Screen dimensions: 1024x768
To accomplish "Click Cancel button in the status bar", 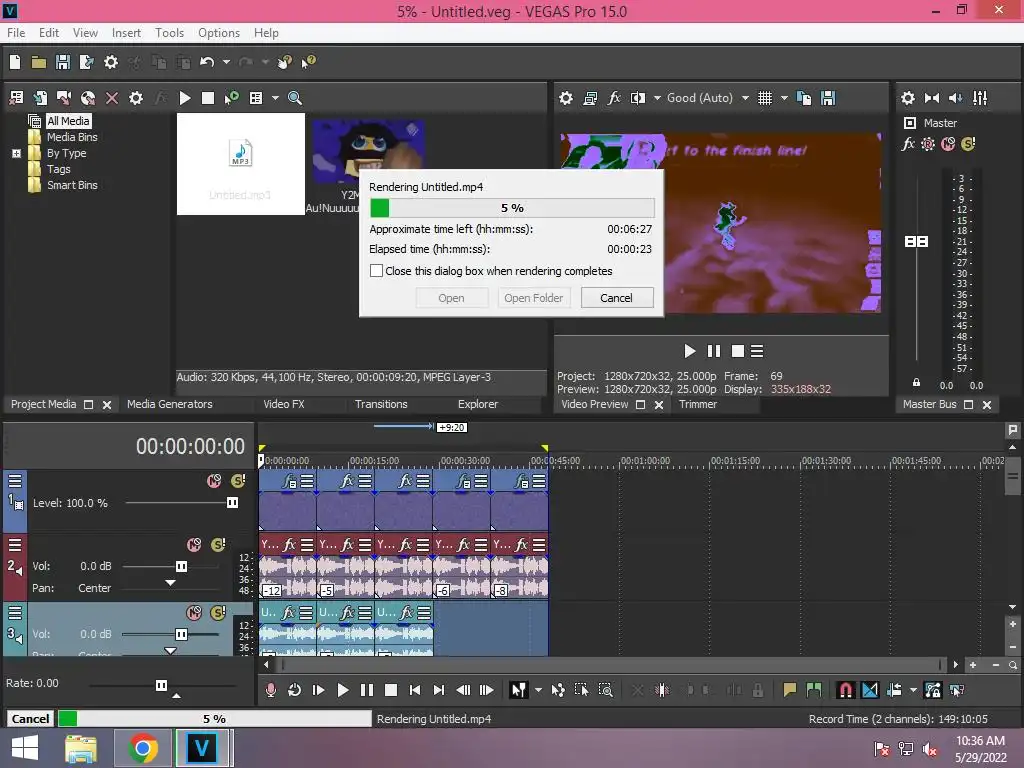I will (x=30, y=719).
